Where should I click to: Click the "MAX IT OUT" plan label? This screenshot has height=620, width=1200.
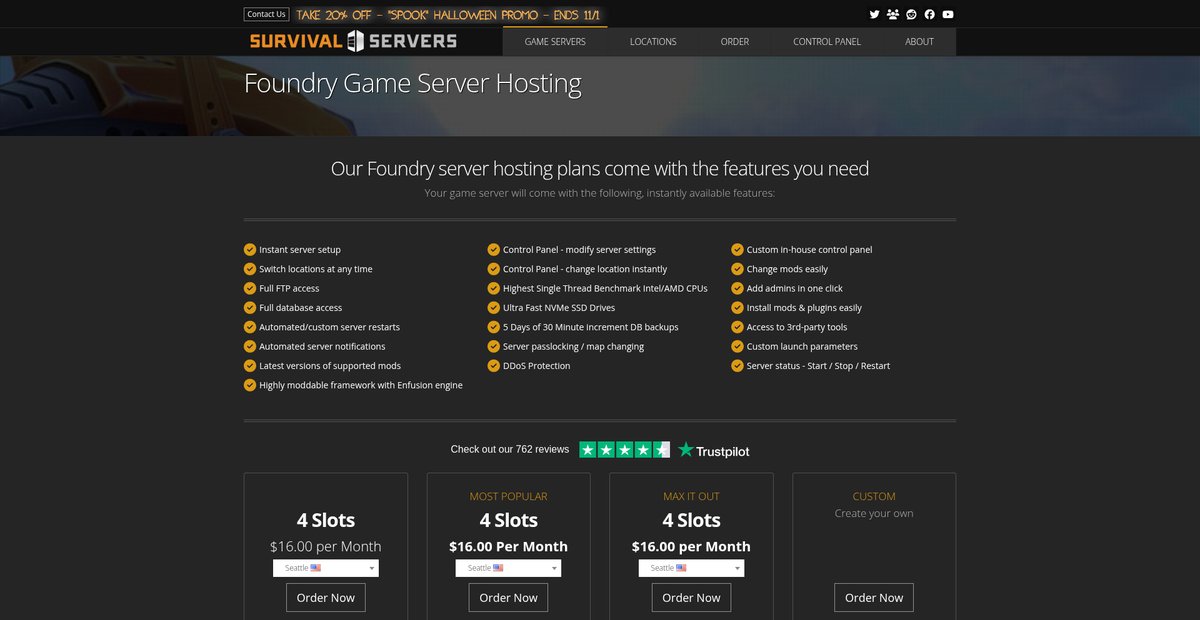(x=691, y=496)
